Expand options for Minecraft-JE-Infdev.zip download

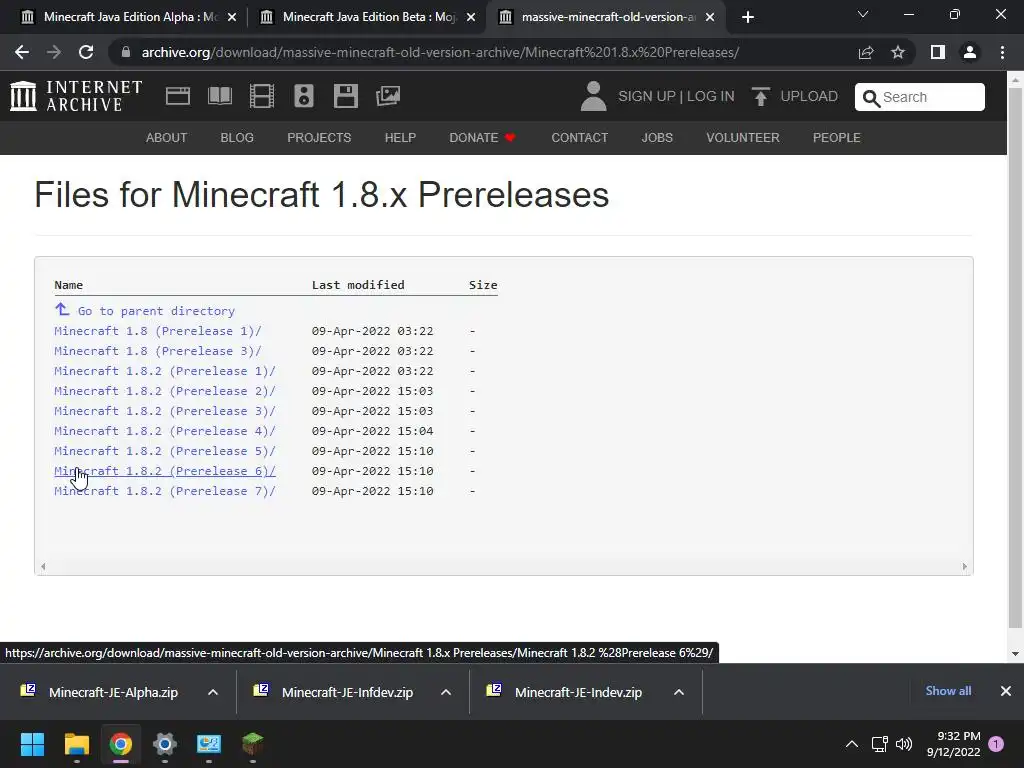(446, 692)
